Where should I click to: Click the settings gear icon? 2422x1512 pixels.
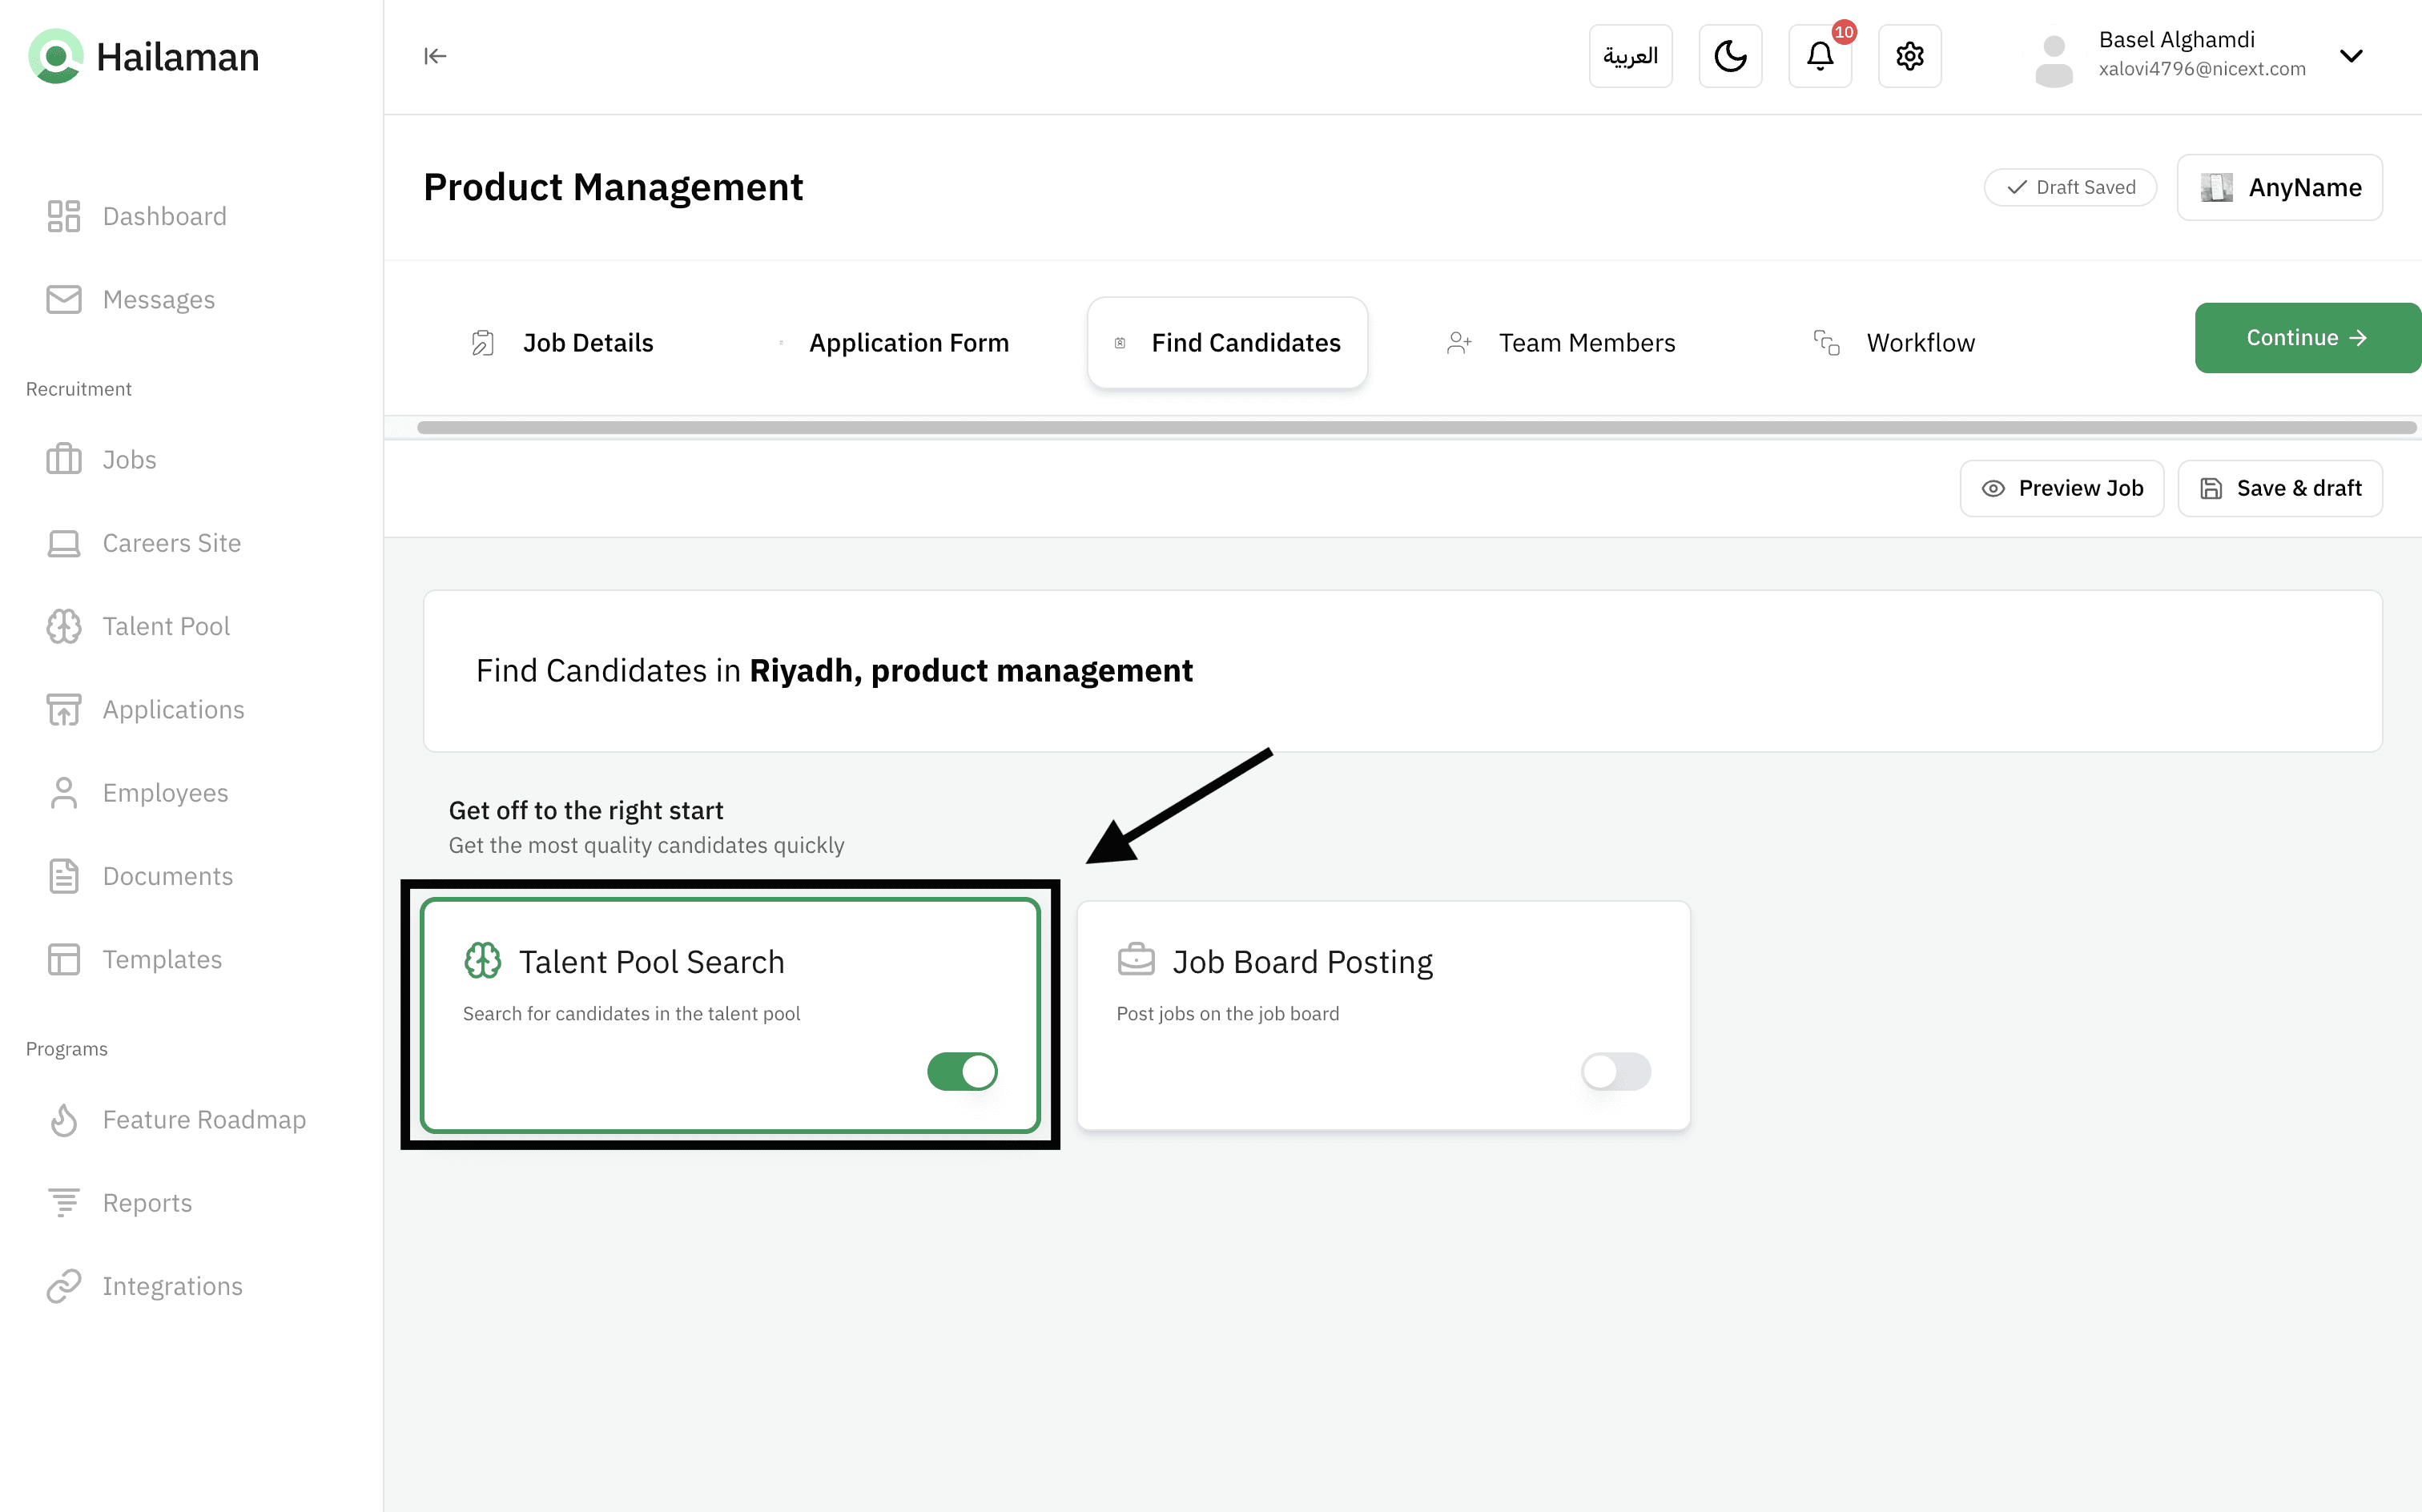(1909, 56)
